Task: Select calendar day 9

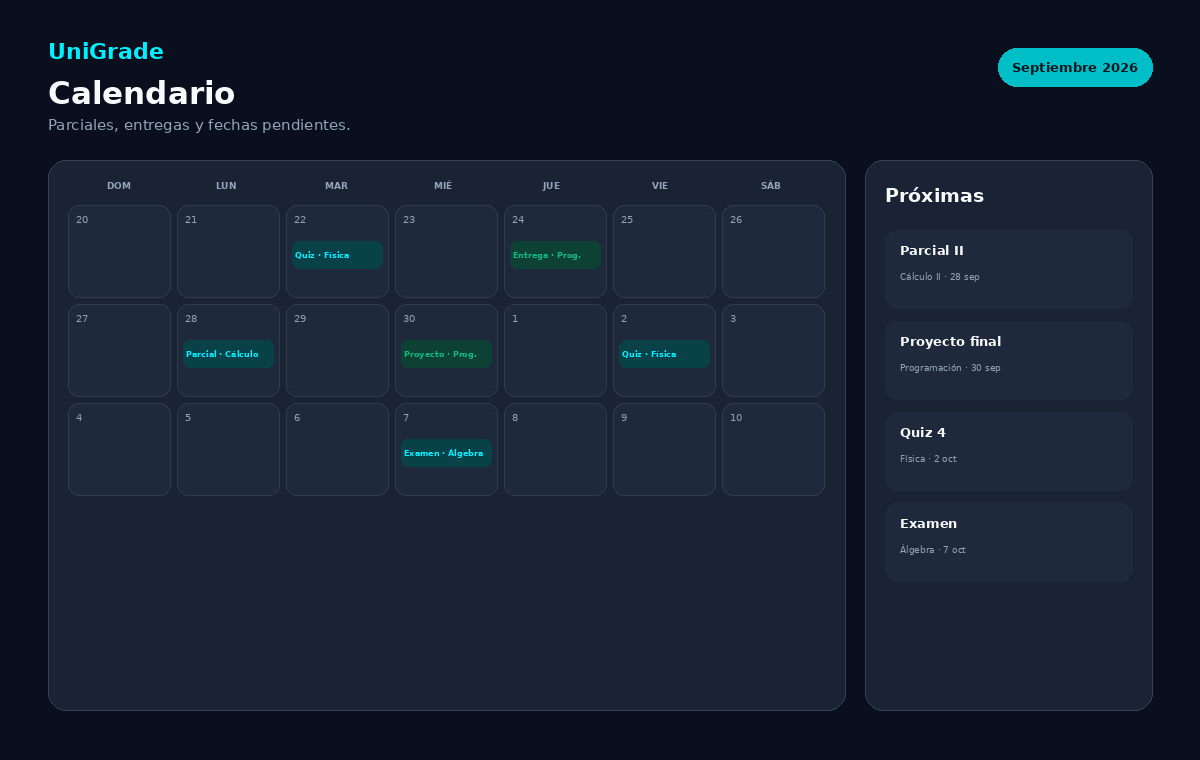Action: [664, 449]
